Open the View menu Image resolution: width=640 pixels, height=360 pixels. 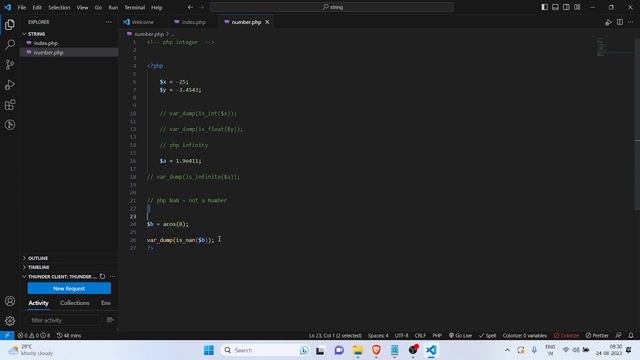(82, 7)
